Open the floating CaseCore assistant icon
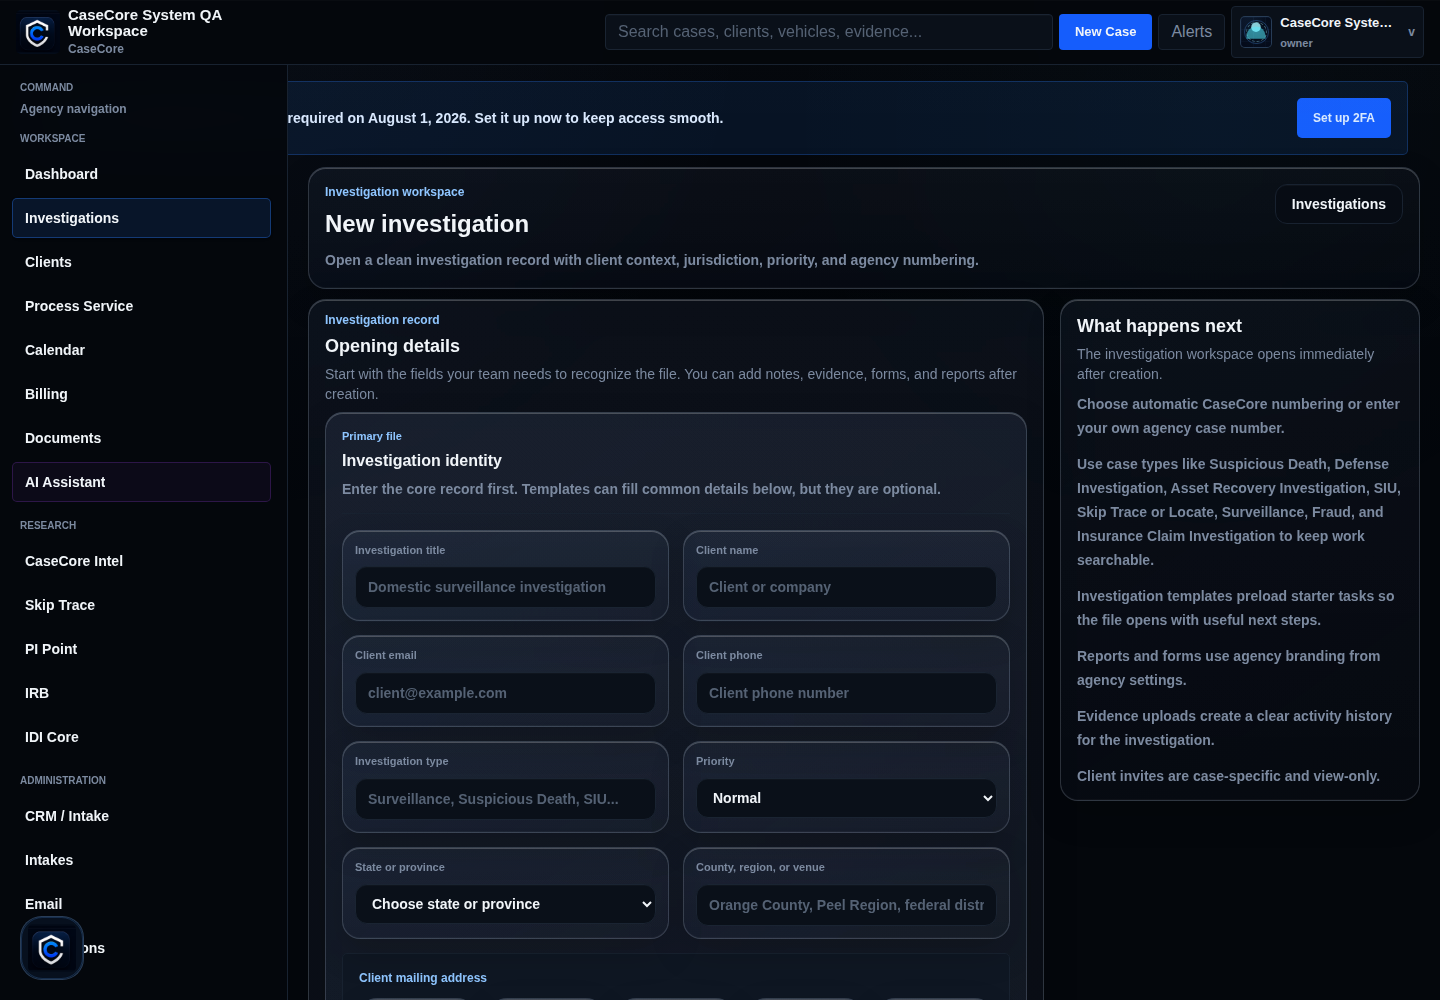Viewport: 1440px width, 1000px height. click(x=51, y=948)
